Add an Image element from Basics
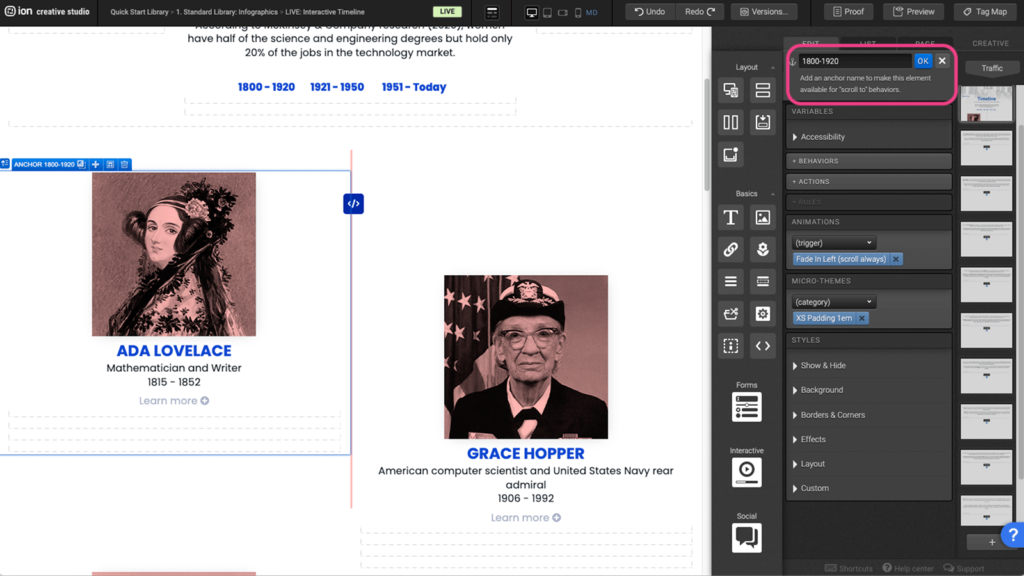This screenshot has width=1024, height=576. click(x=763, y=217)
